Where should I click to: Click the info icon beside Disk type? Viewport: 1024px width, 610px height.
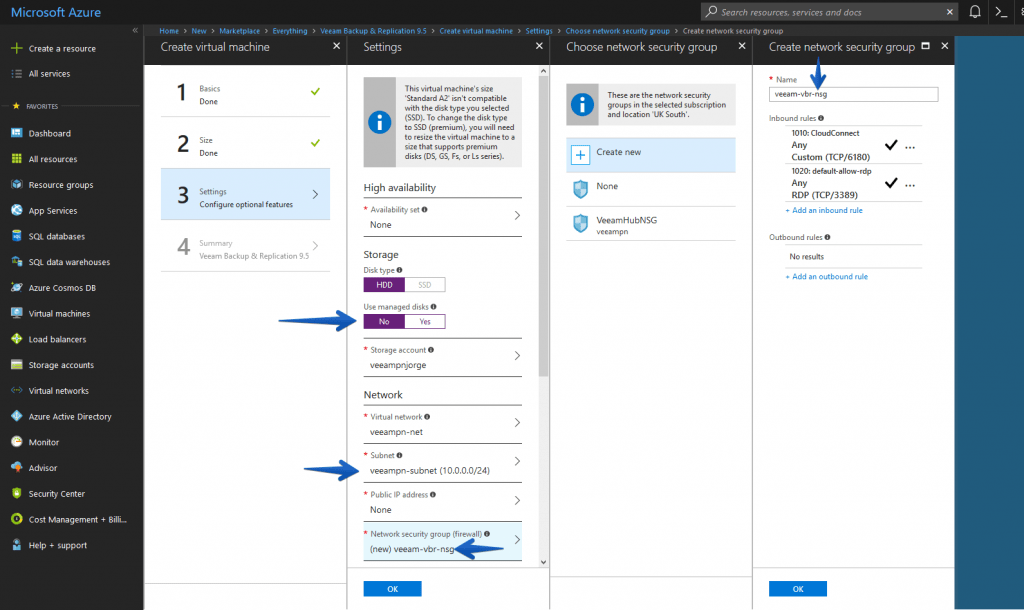coord(399,270)
